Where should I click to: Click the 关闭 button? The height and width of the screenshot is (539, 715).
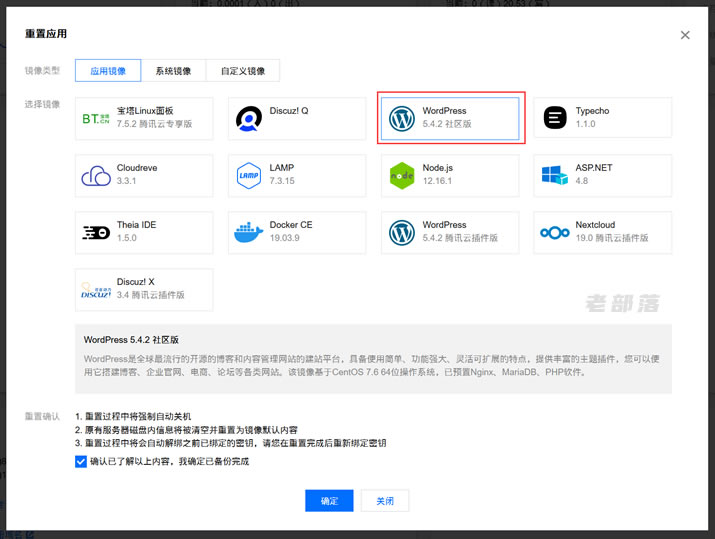[385, 501]
